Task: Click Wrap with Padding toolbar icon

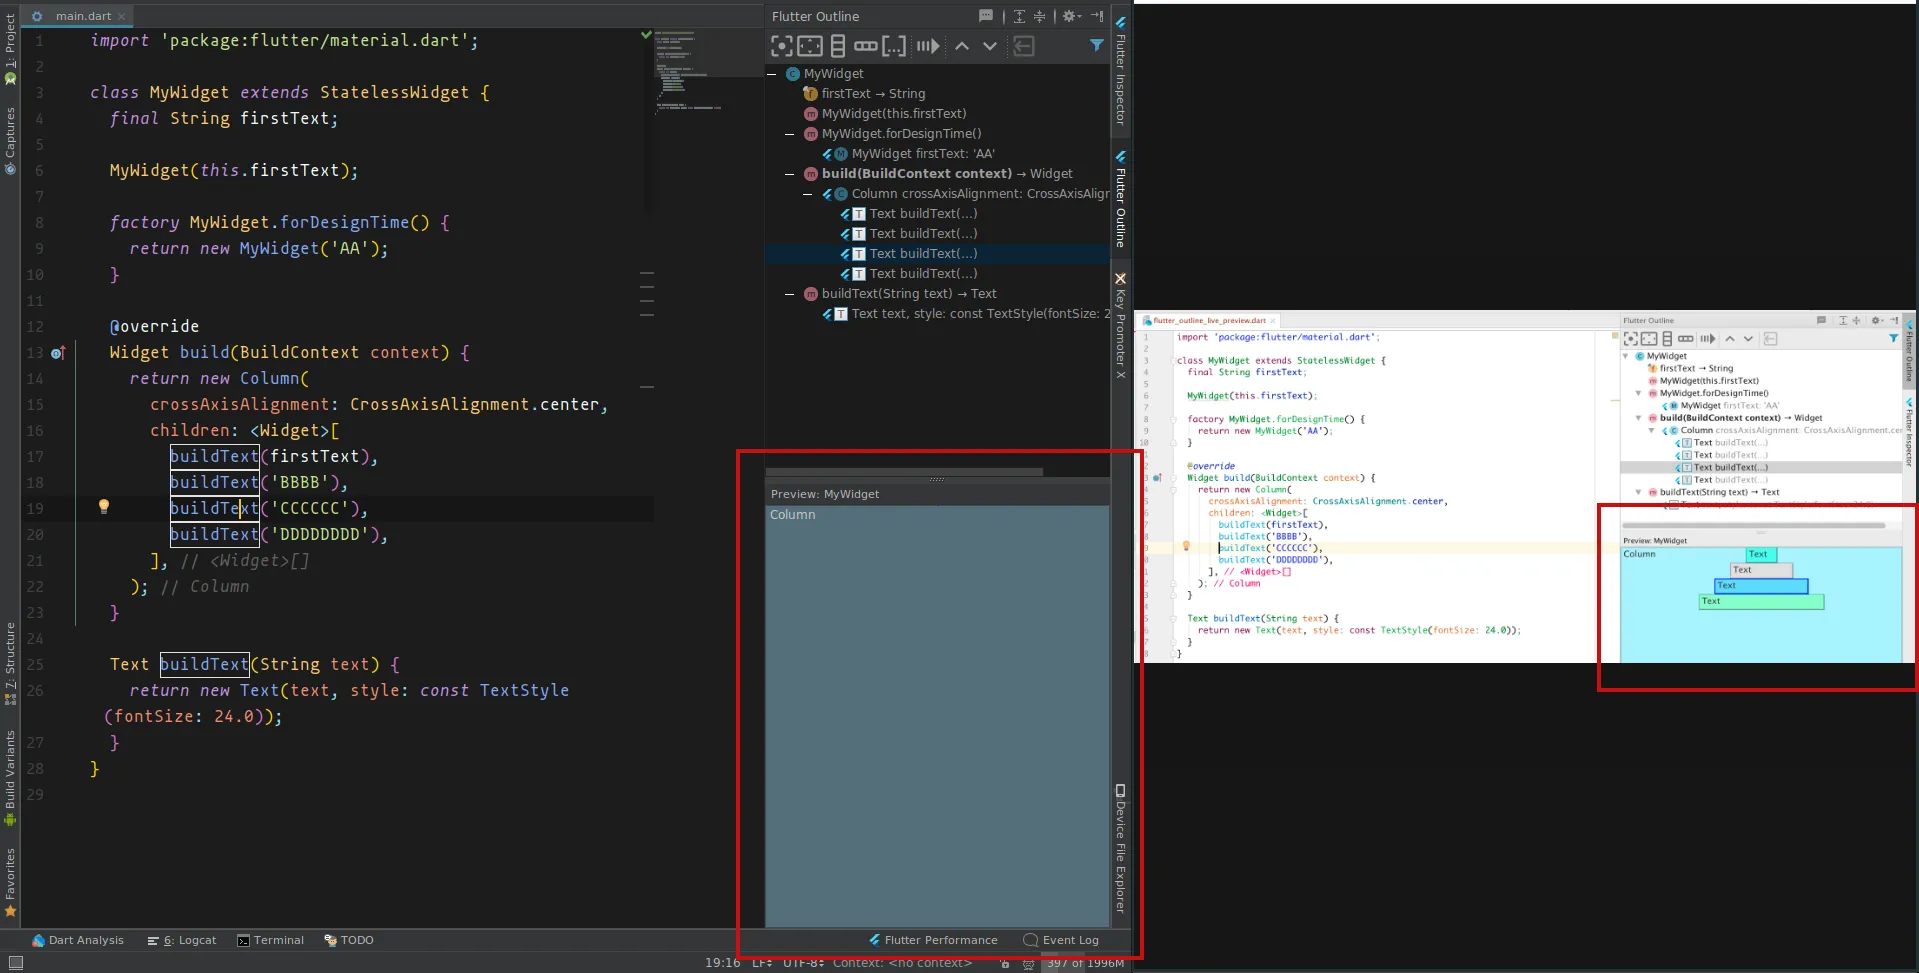Action: (x=810, y=46)
